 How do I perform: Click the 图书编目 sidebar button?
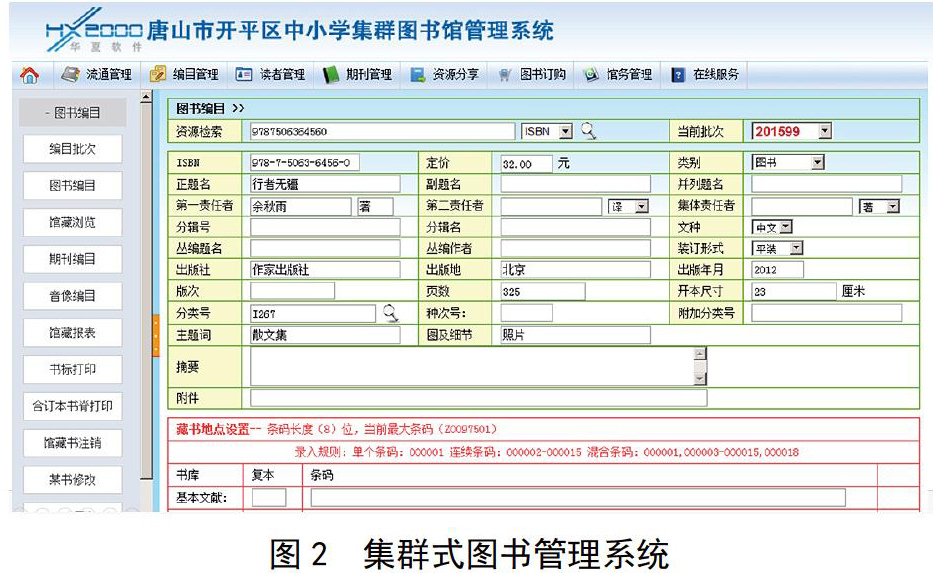click(x=73, y=186)
